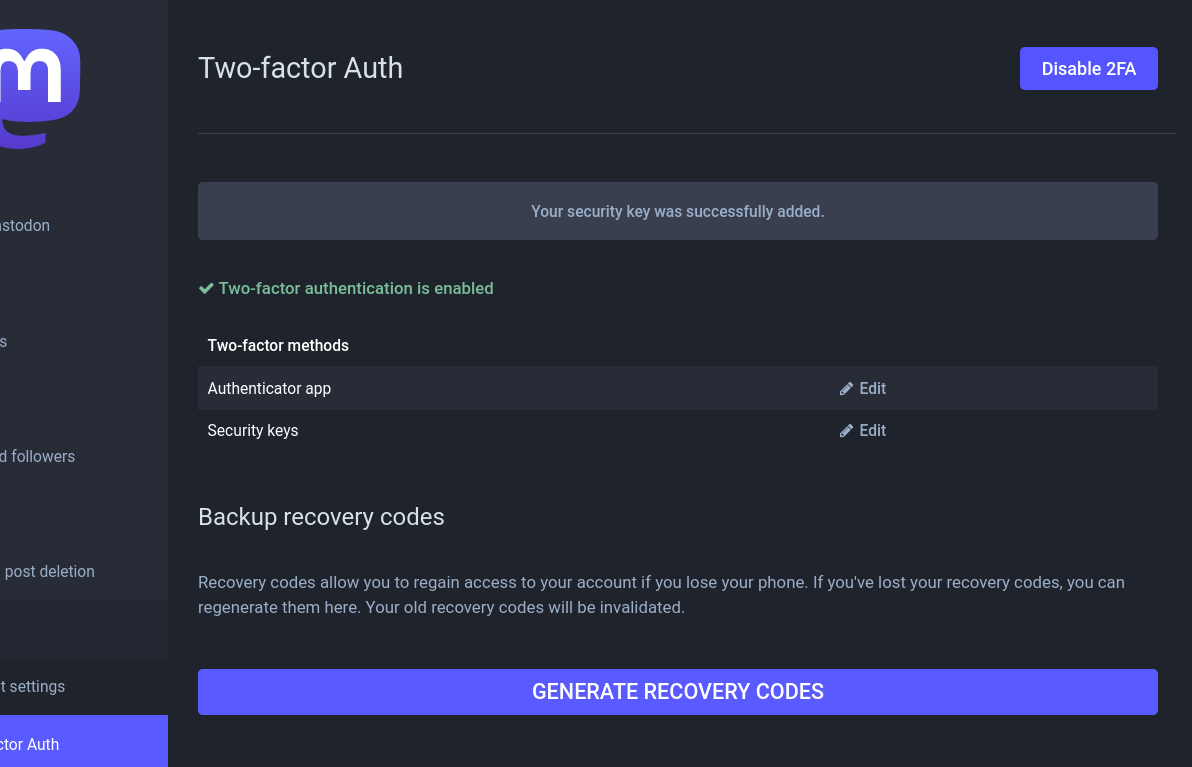The image size is (1192, 767).
Task: Go back to Mastodon via sidebar link
Action: coord(25,226)
